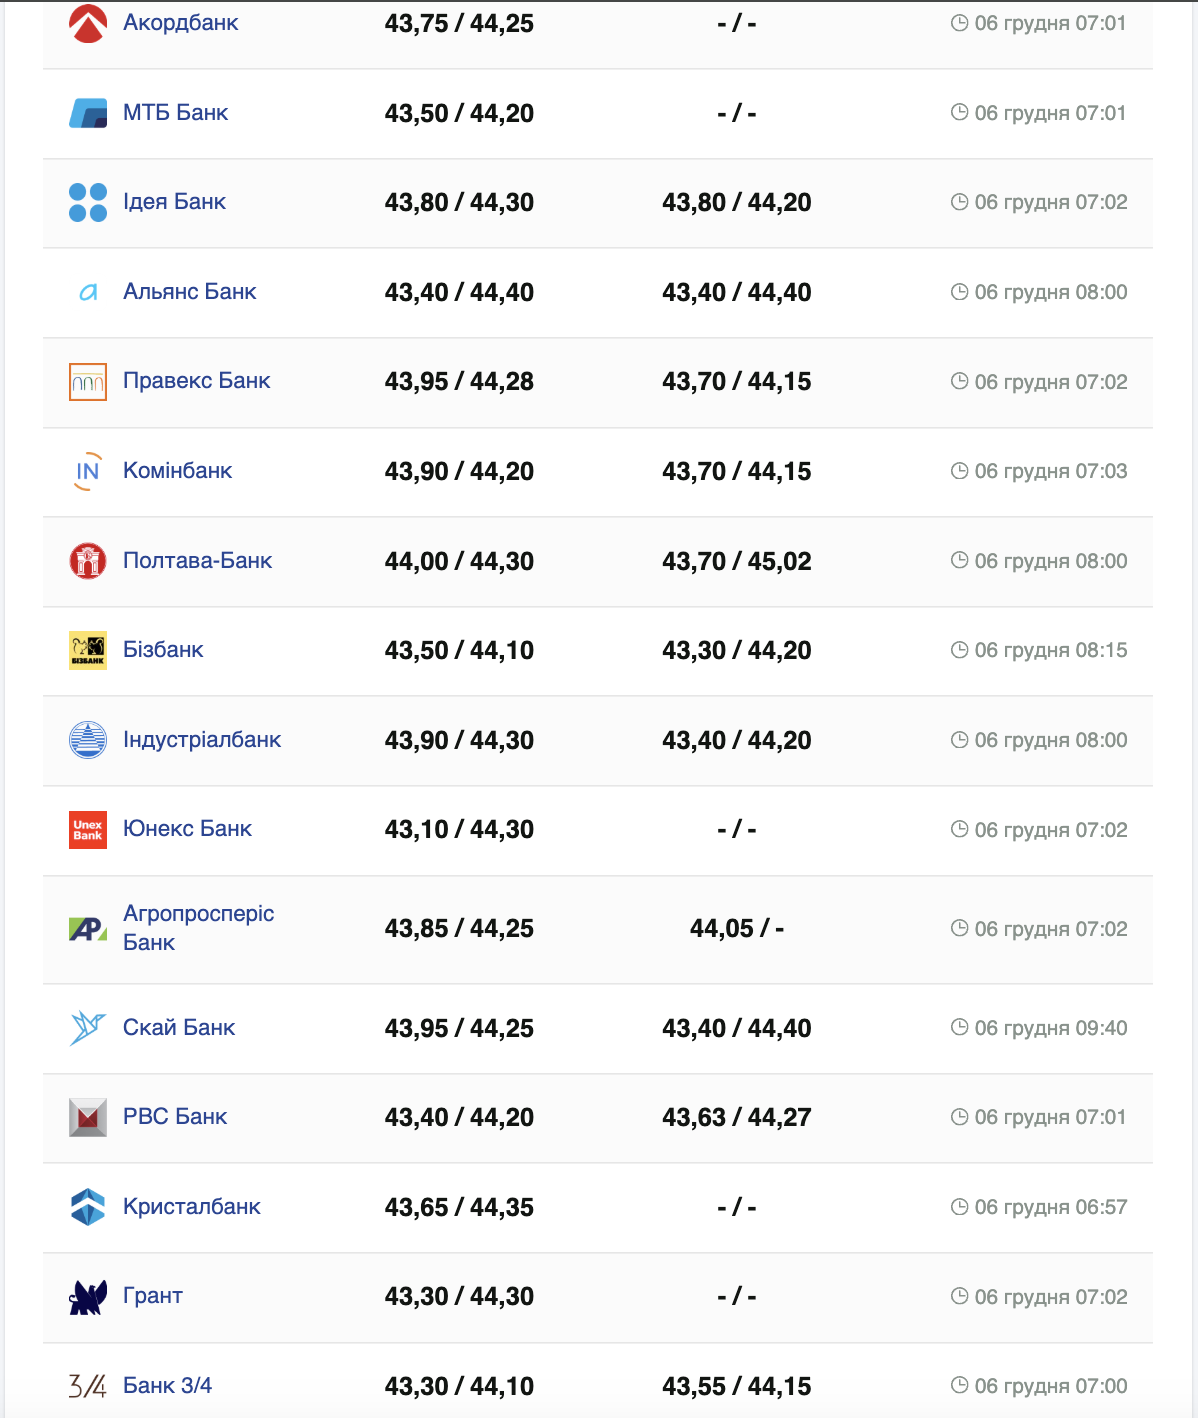
Task: Click the РВС Банк envelope logo
Action: [x=88, y=1117]
